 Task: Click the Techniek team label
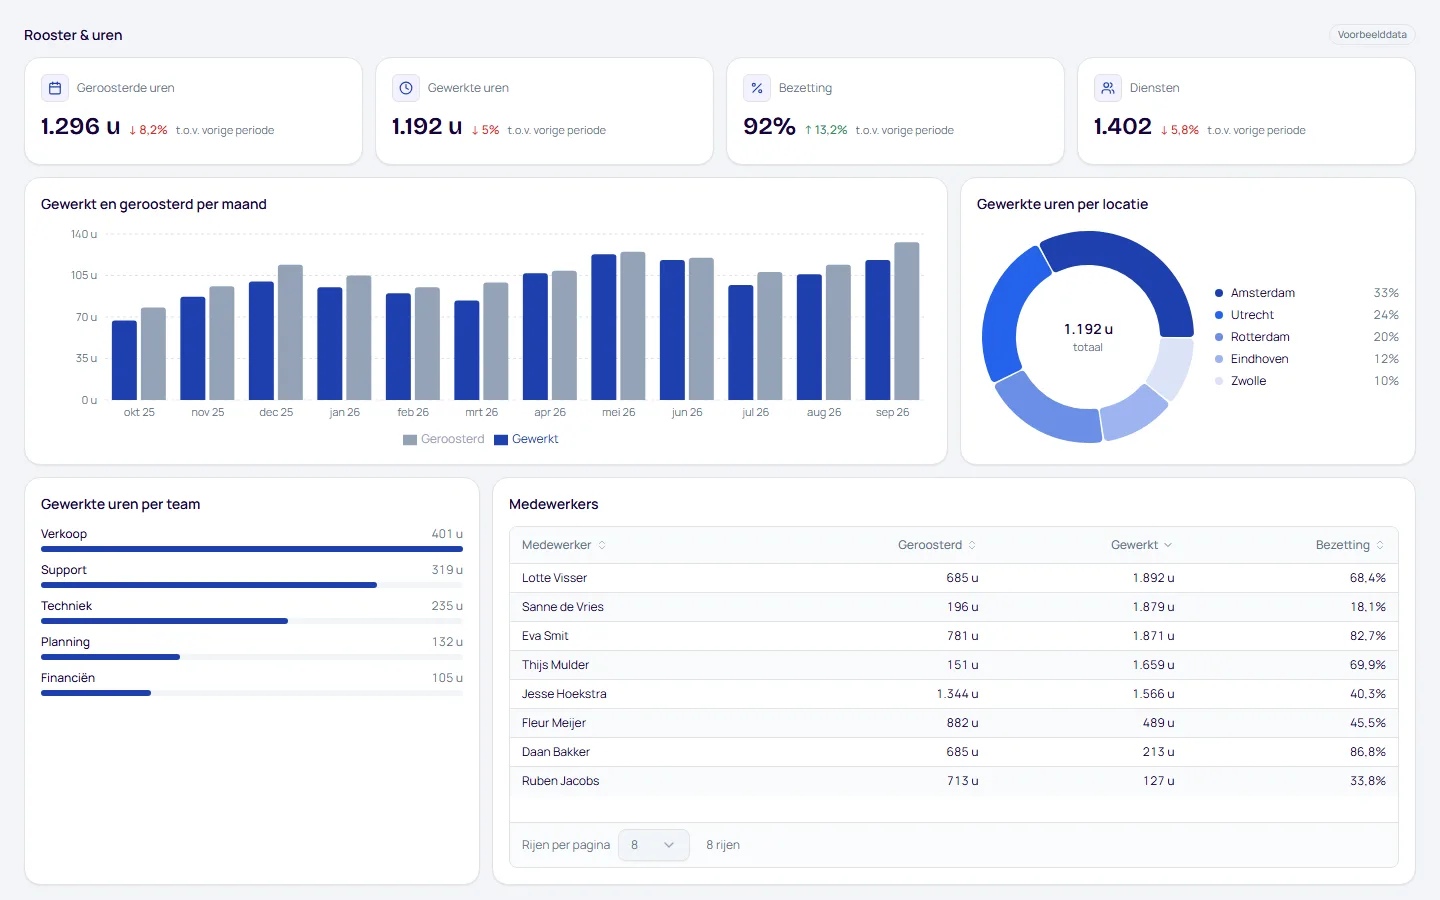point(66,606)
